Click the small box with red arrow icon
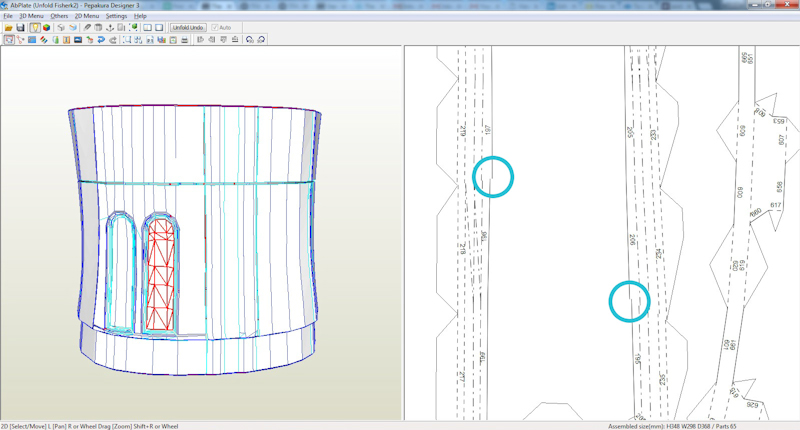The width and height of the screenshot is (800, 430). point(90,40)
